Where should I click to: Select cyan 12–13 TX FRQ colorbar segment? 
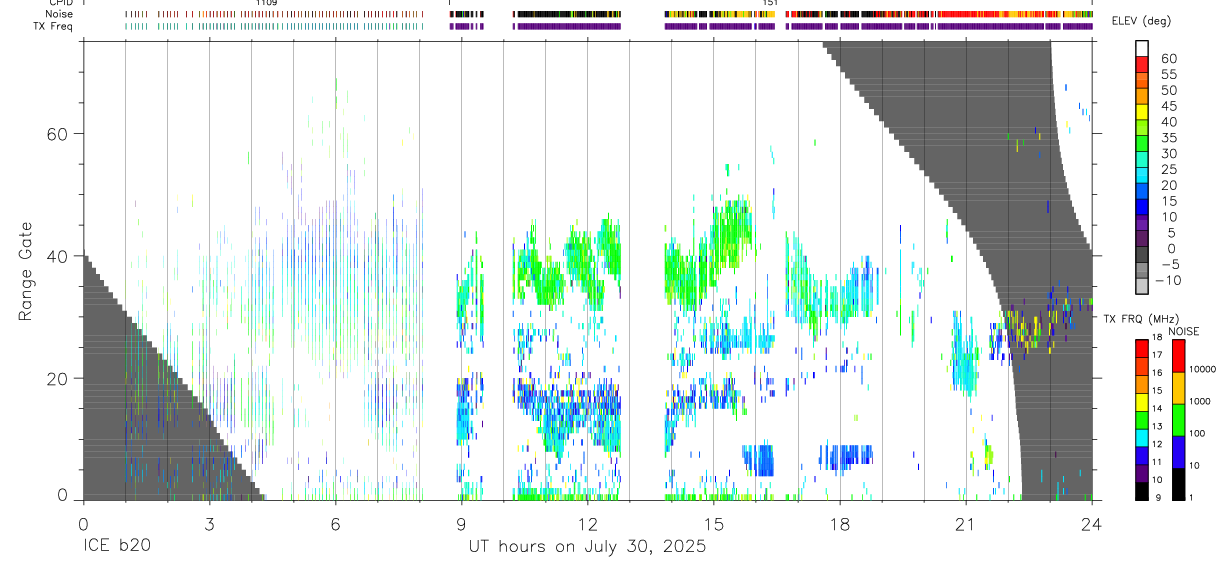1142,437
